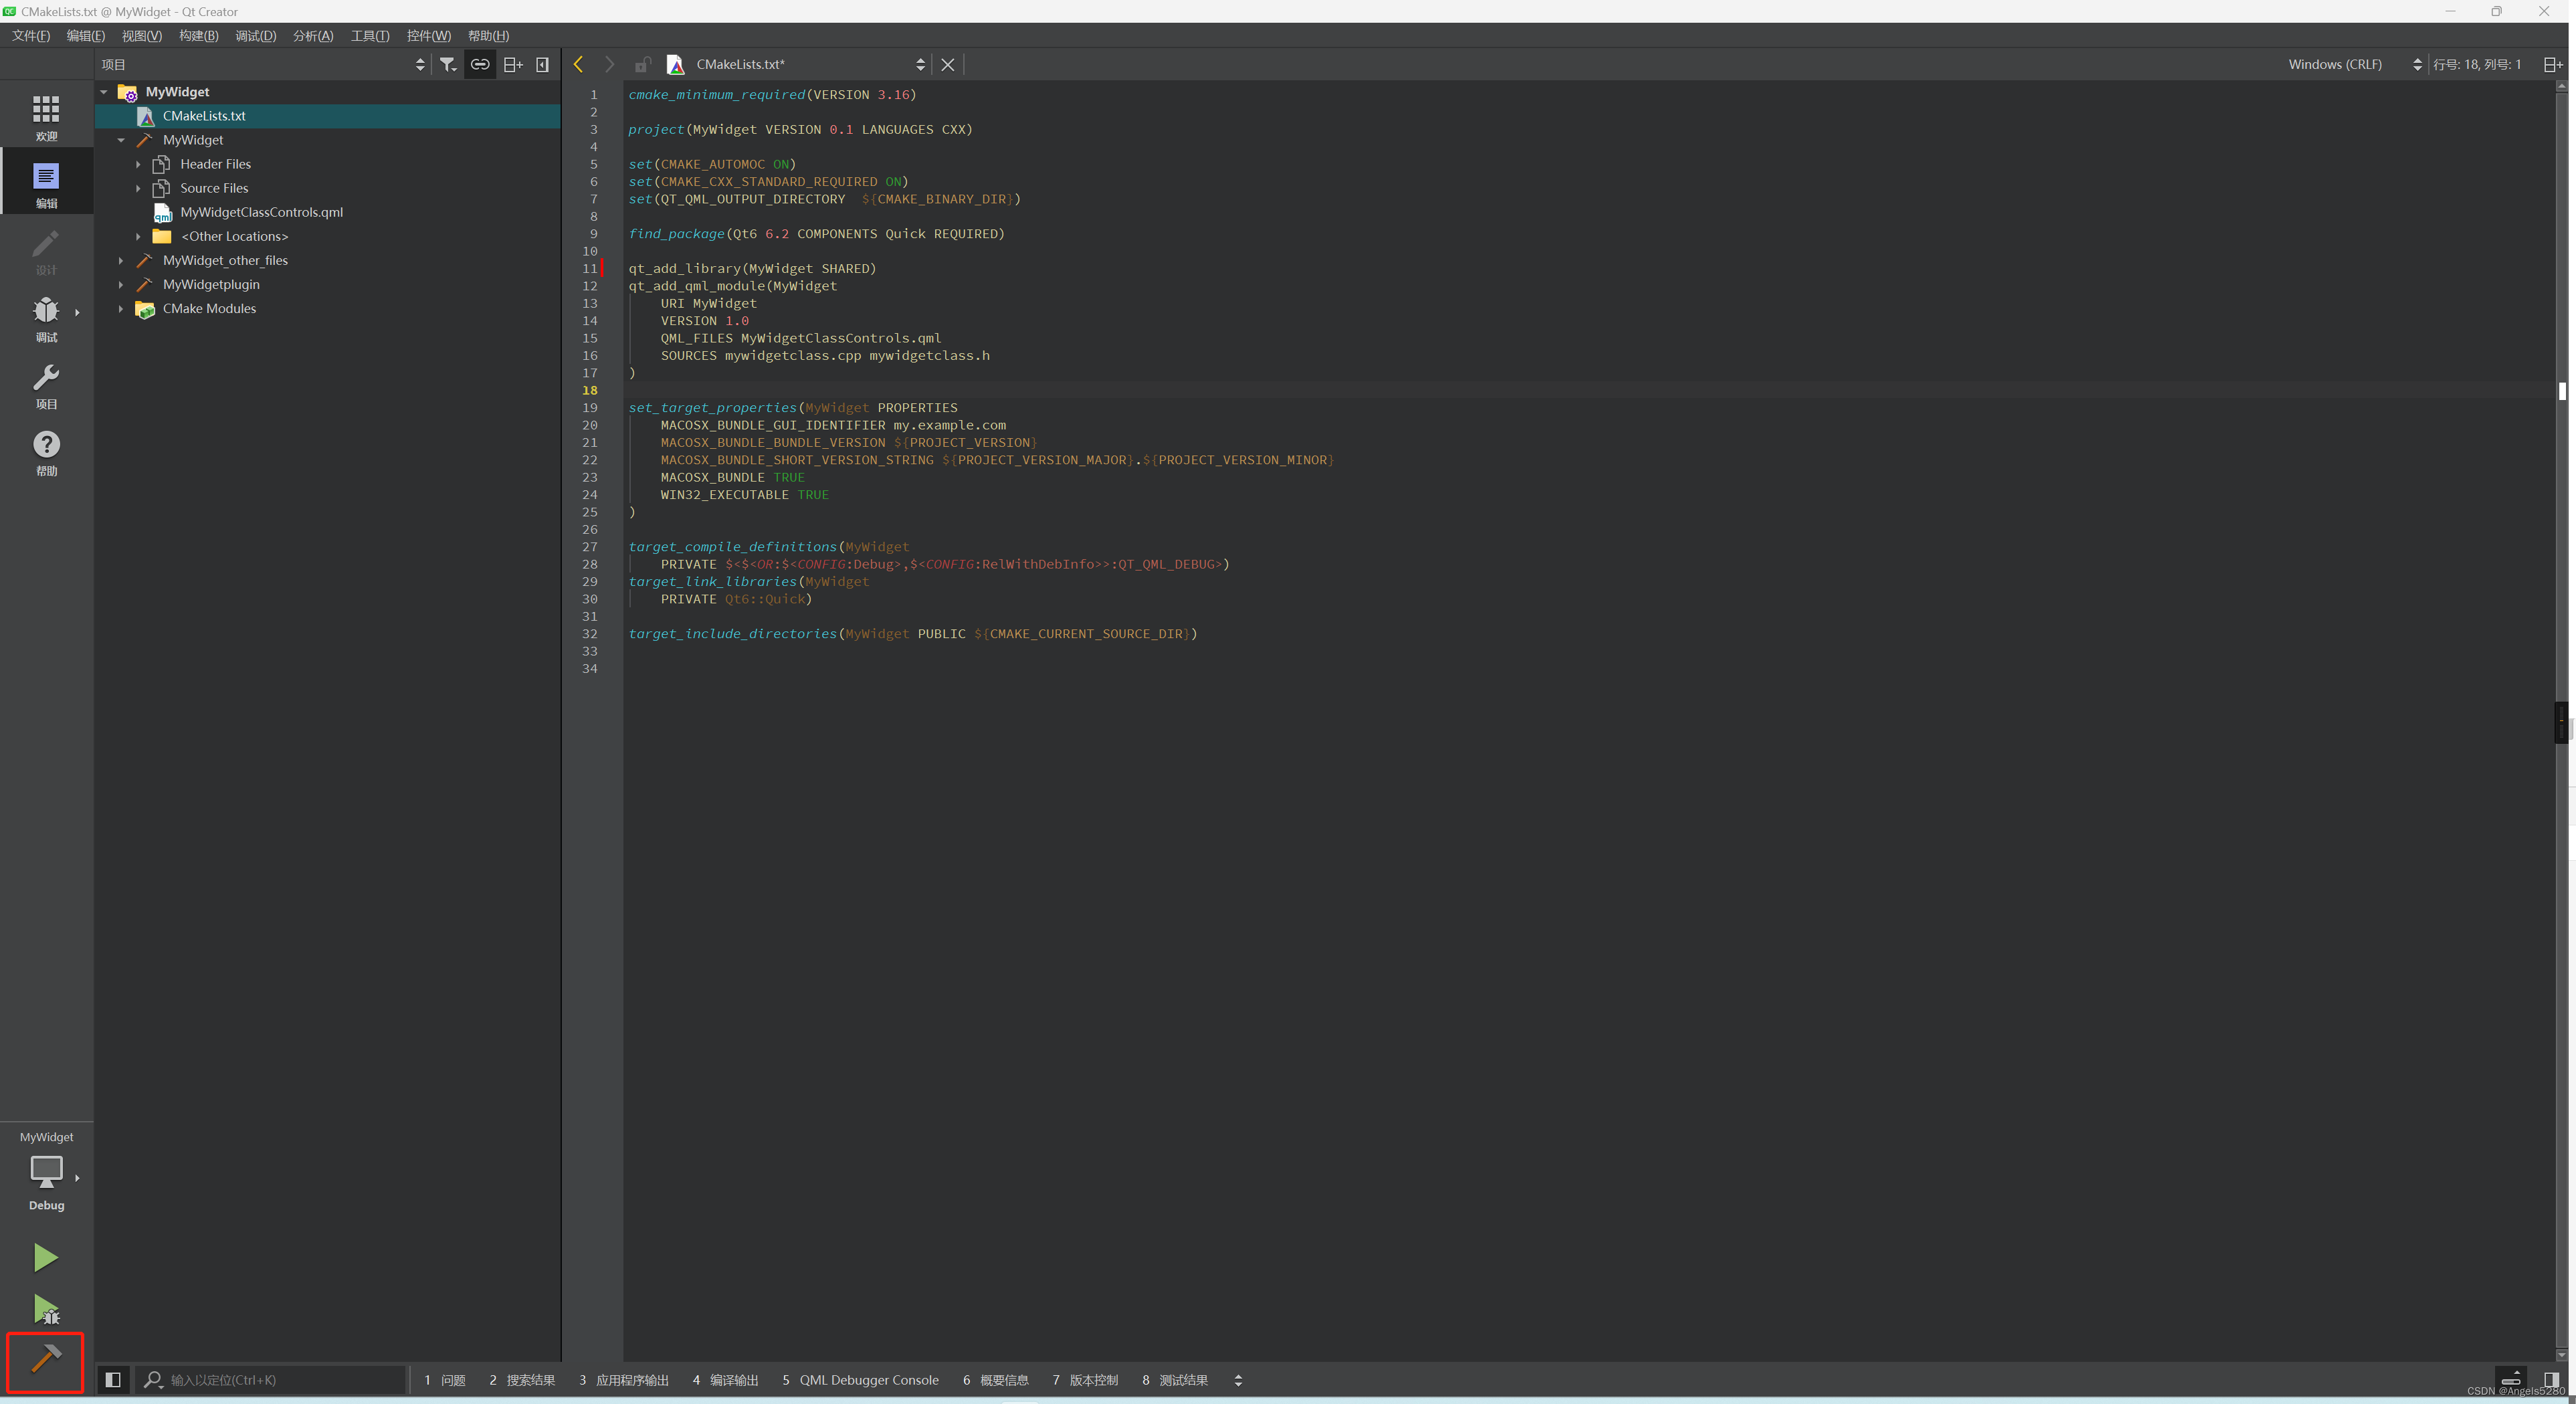Toggle the left sidebar visibility
2576x1404 pixels.
[x=113, y=1380]
